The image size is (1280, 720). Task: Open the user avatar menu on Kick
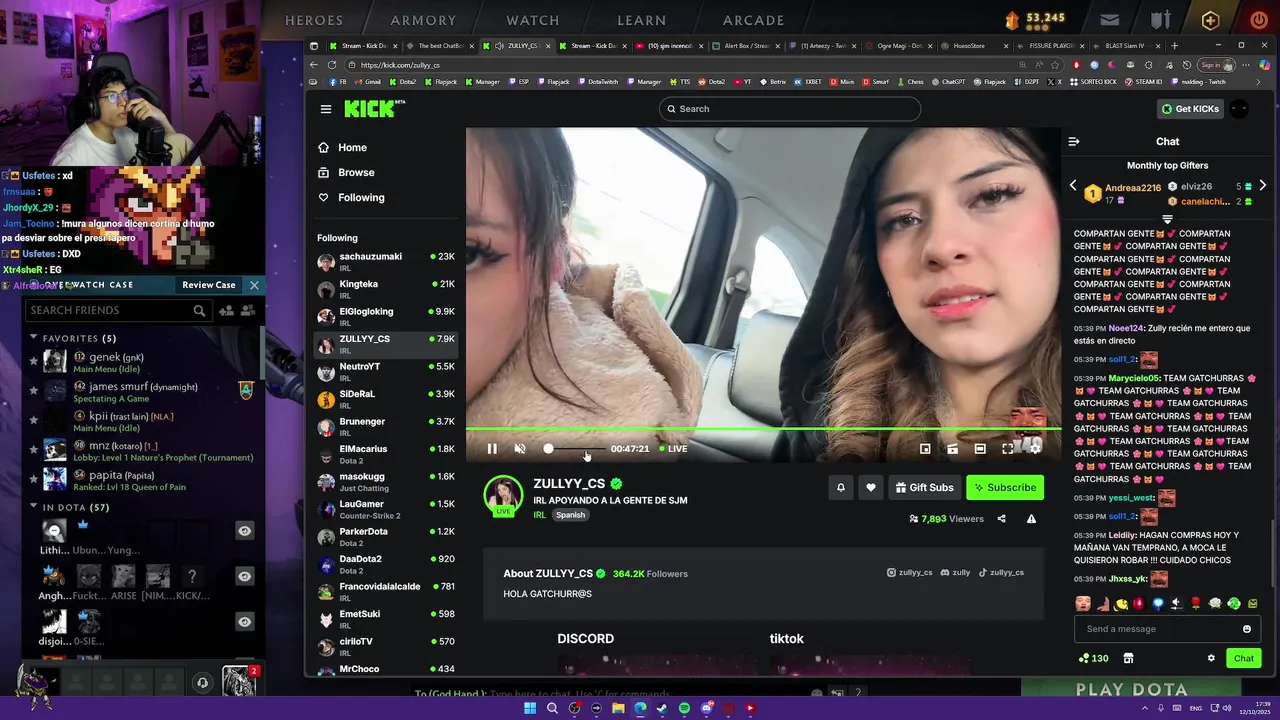(x=1238, y=109)
